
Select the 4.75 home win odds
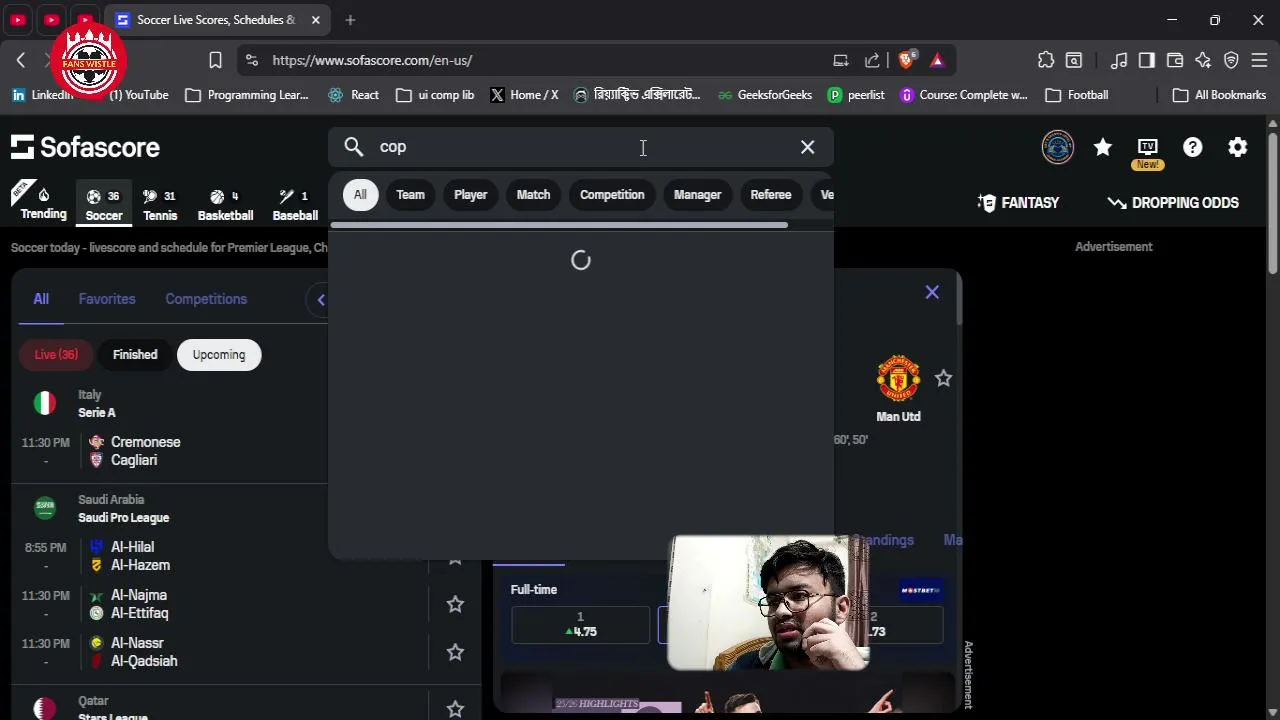[580, 625]
